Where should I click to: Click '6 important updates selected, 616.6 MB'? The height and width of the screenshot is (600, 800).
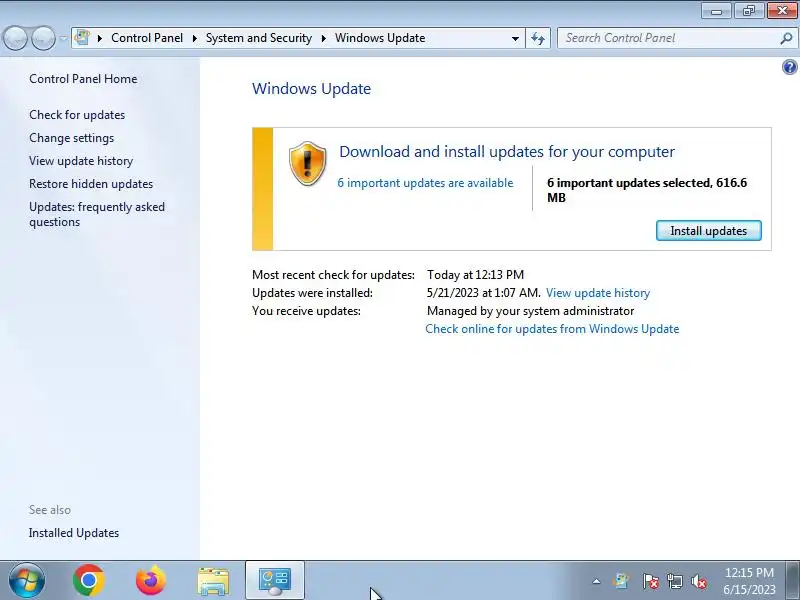[x=647, y=190]
